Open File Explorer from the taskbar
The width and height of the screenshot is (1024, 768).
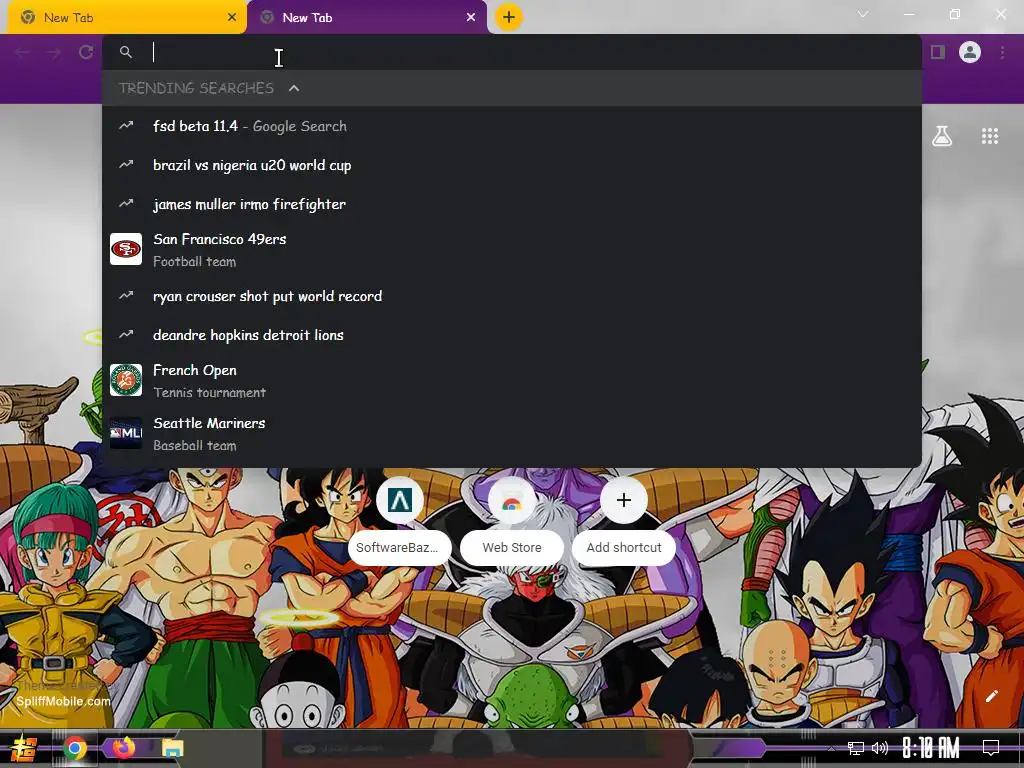click(172, 748)
